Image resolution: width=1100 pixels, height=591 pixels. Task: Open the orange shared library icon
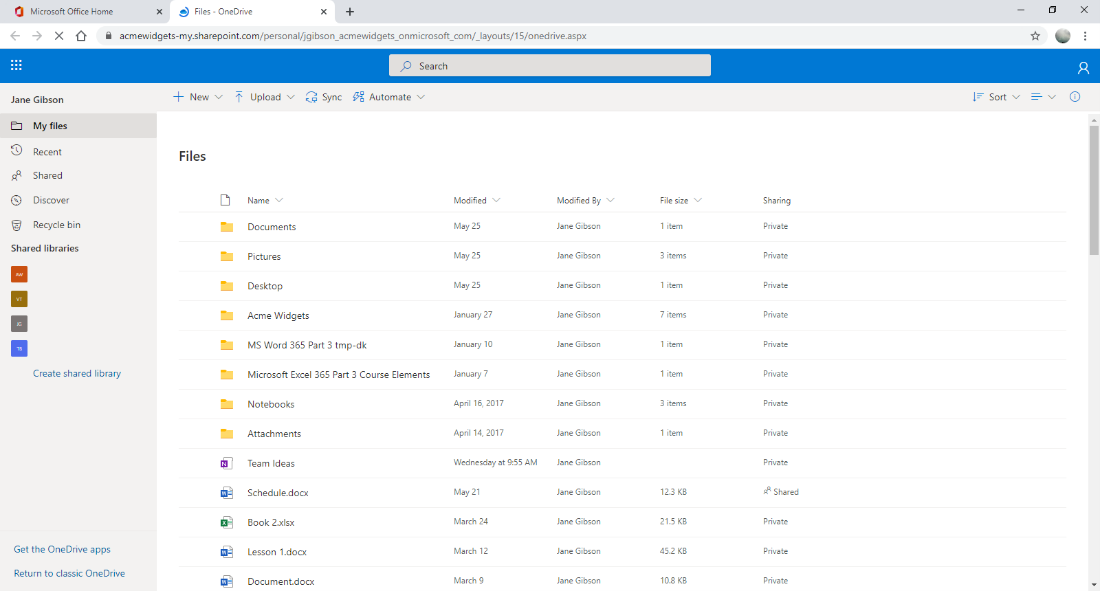[x=19, y=274]
